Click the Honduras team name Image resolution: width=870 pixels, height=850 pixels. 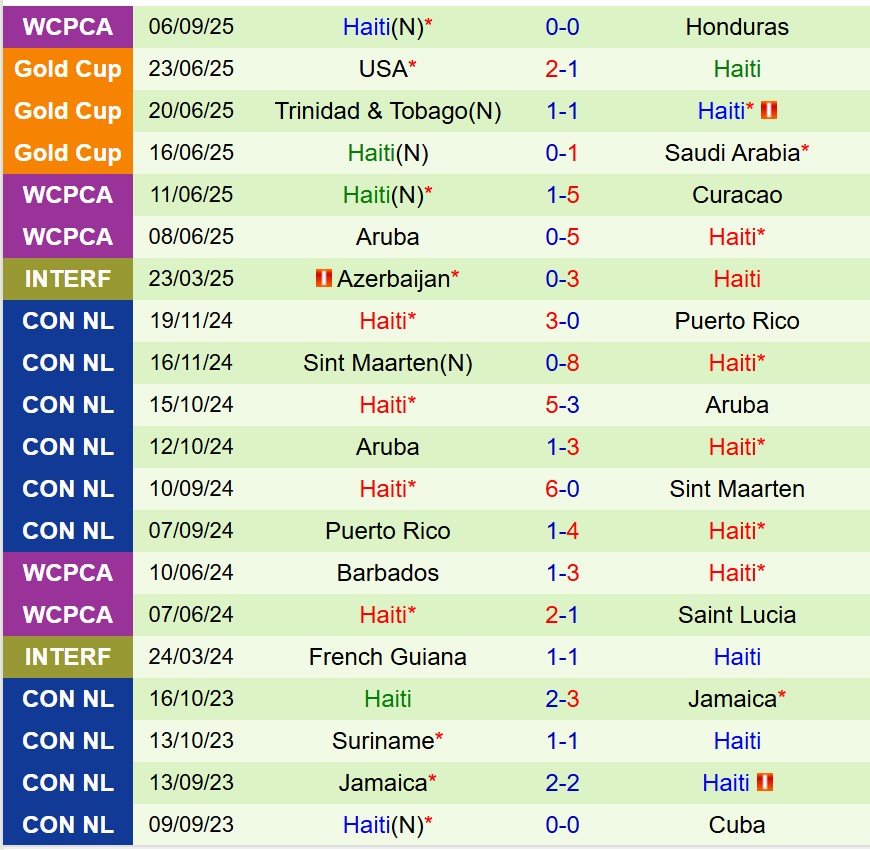tap(737, 27)
